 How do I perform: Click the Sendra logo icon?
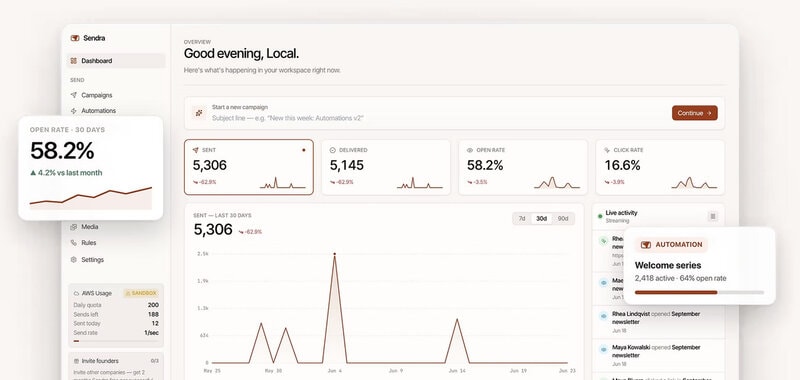pyautogui.click(x=74, y=38)
